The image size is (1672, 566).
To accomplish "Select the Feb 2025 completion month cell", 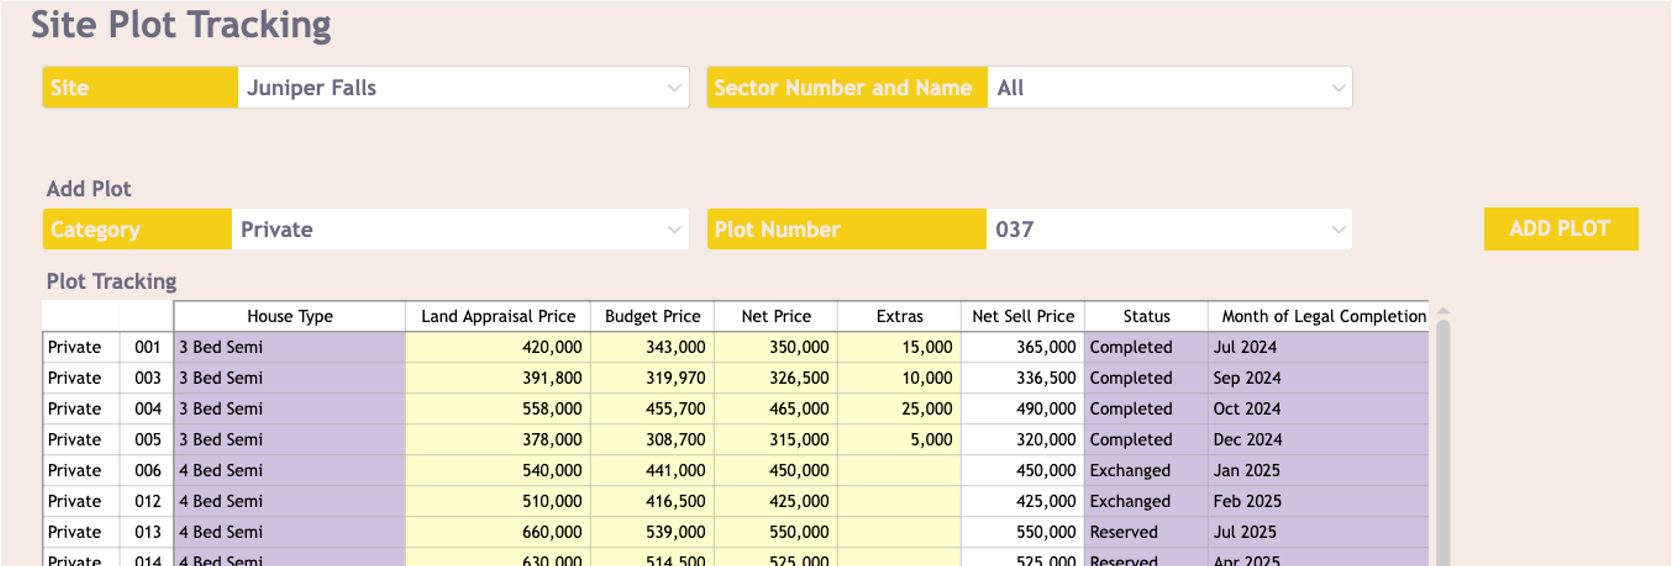I will 1318,502.
